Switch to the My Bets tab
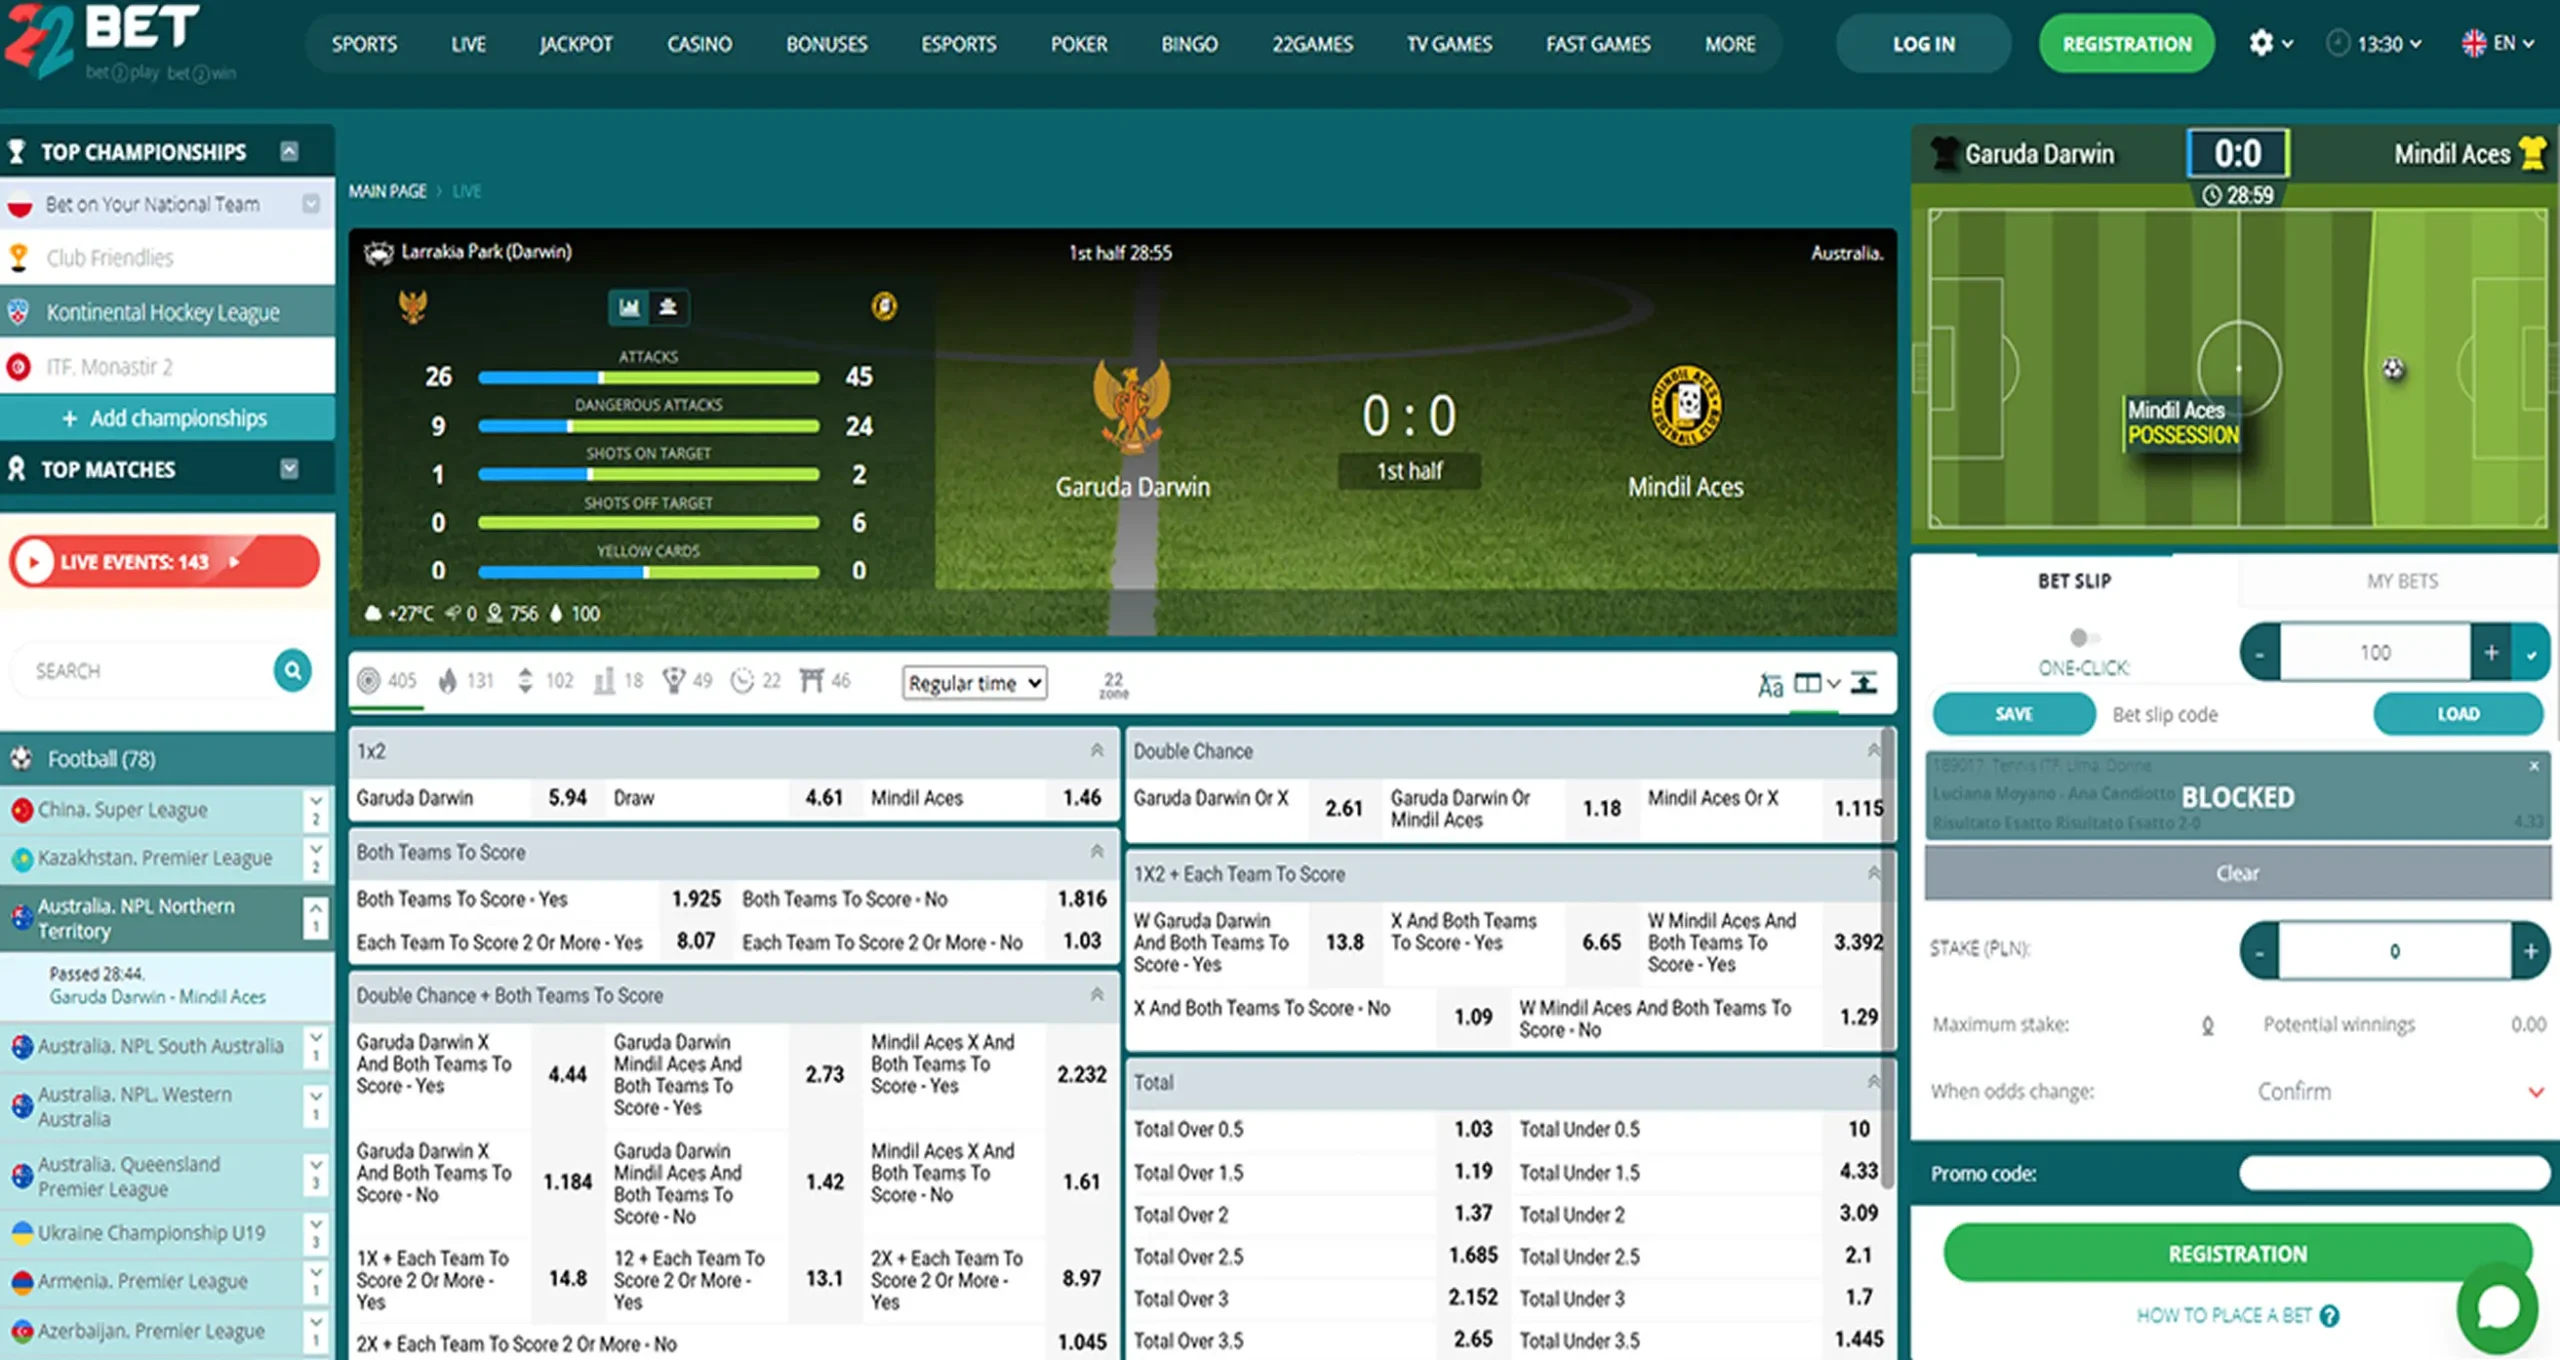The width and height of the screenshot is (2560, 1360). tap(2402, 581)
